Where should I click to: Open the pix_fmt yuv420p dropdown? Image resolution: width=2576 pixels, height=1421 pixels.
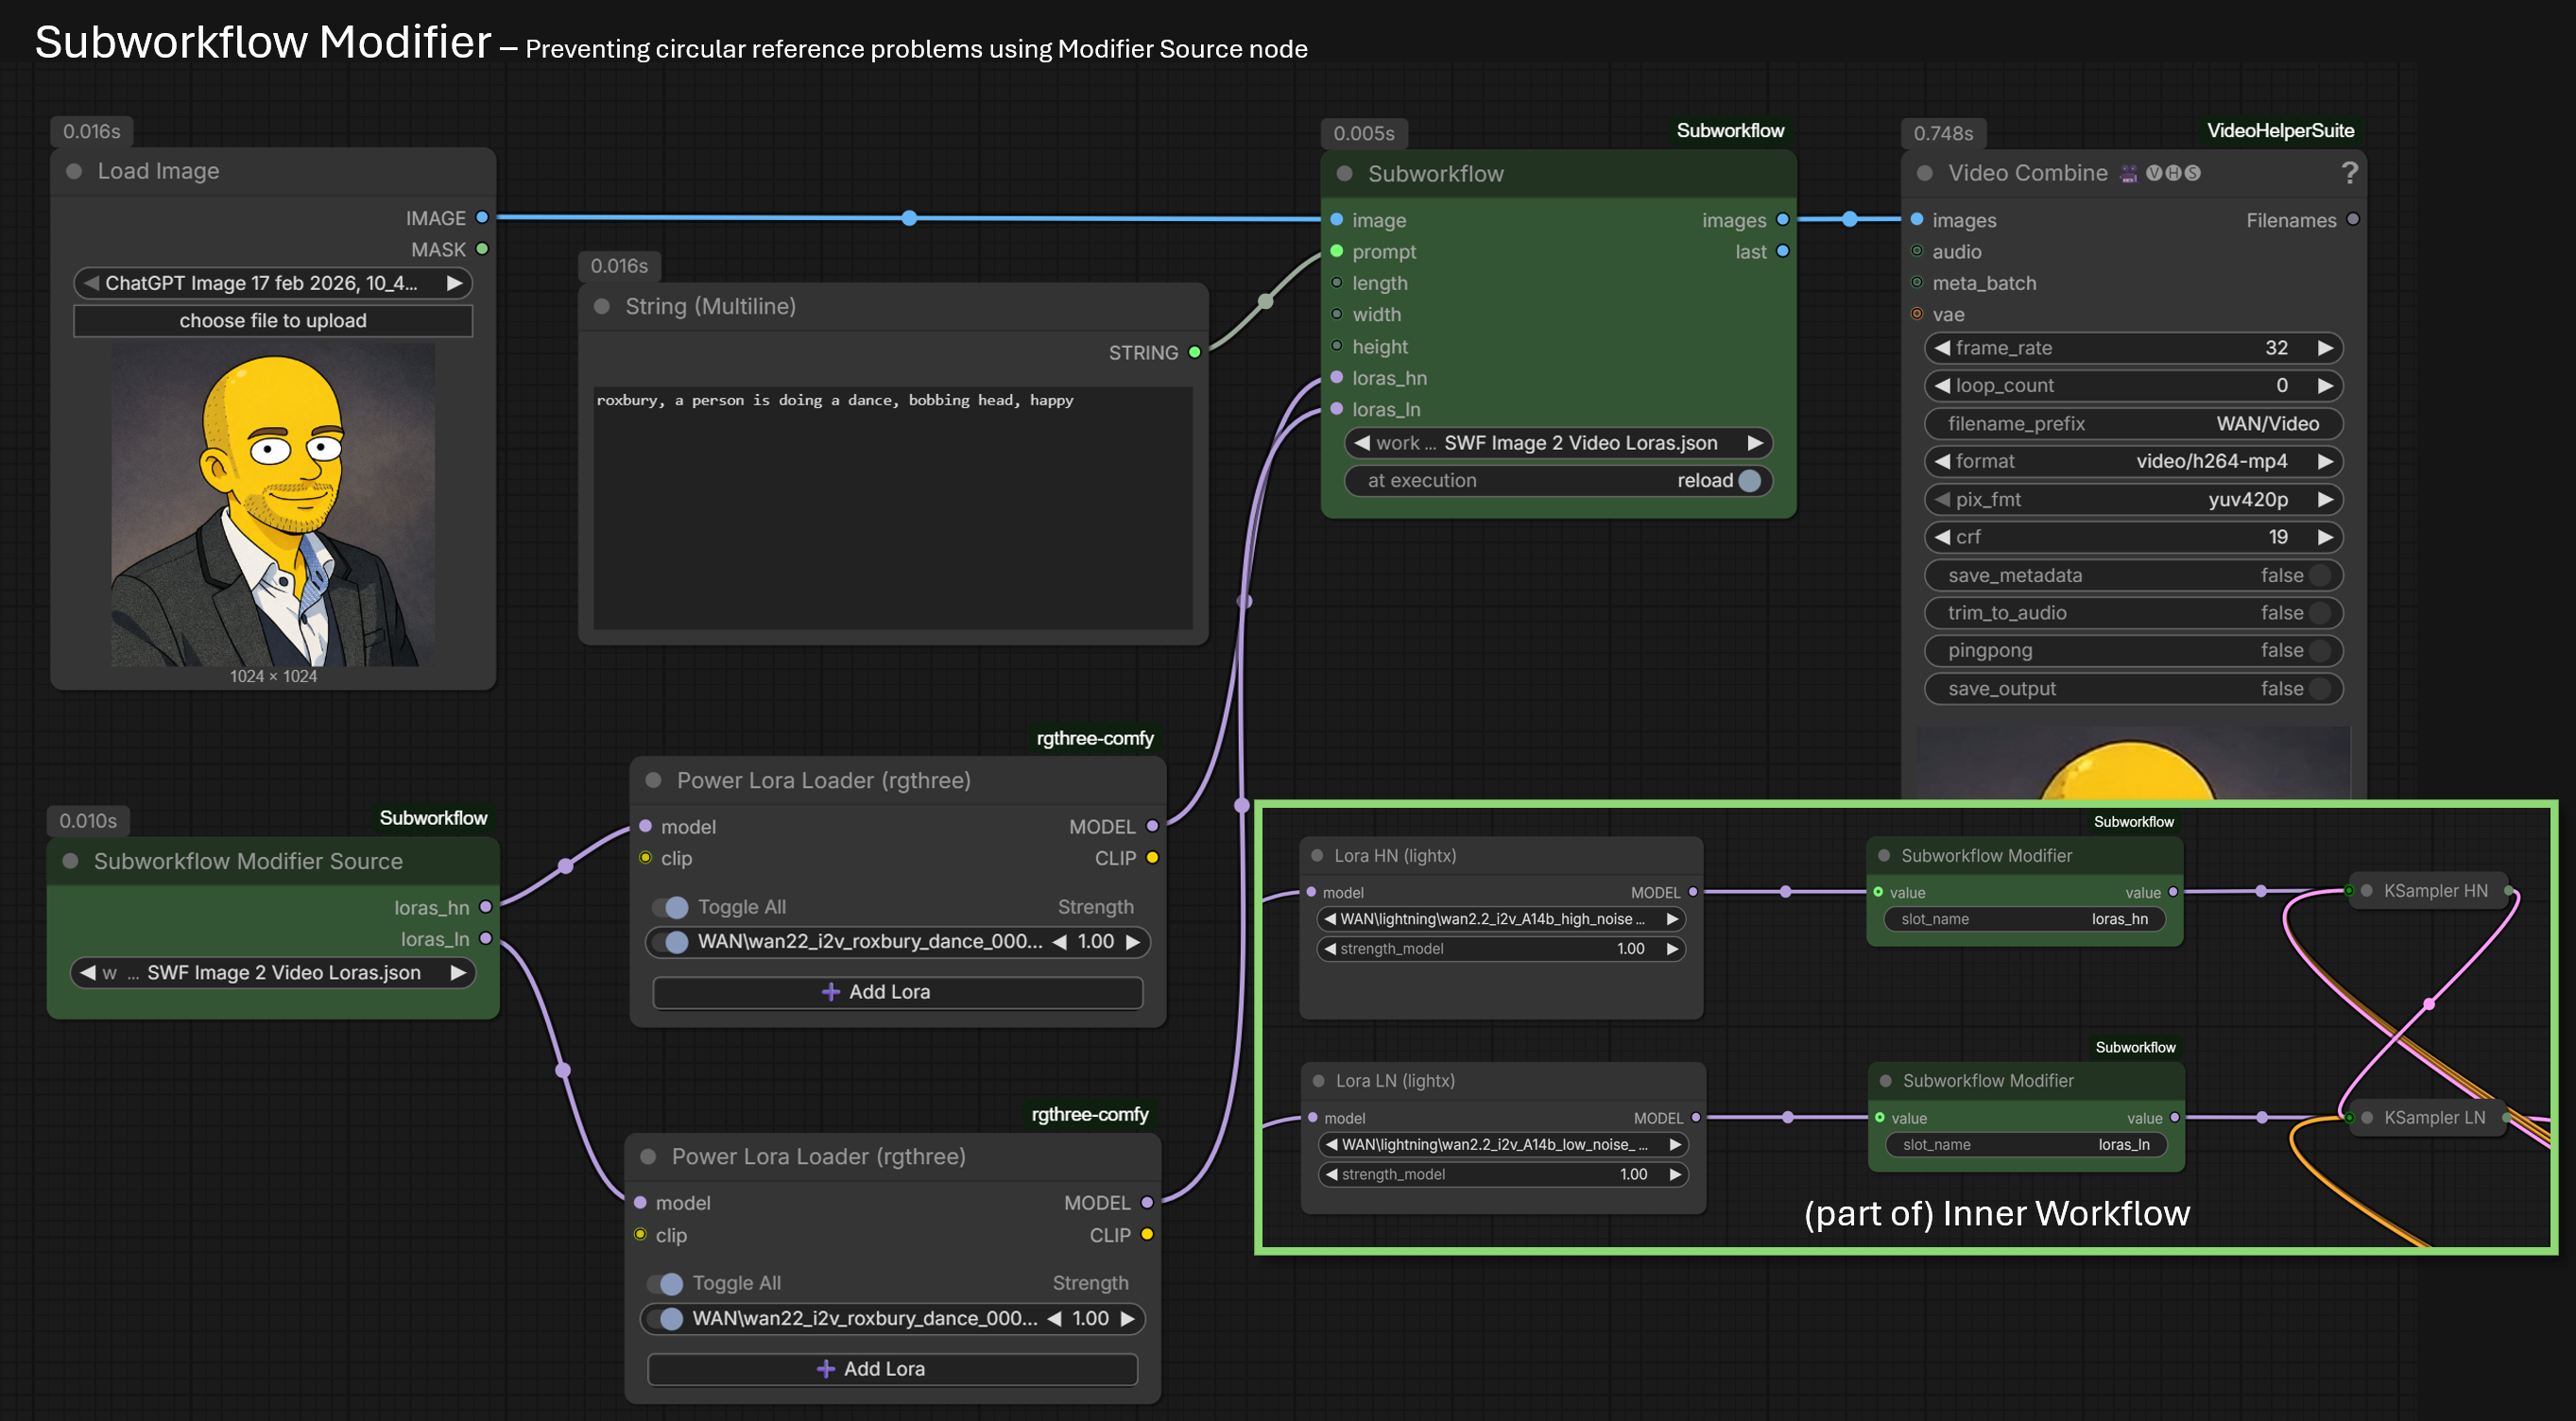[2133, 499]
